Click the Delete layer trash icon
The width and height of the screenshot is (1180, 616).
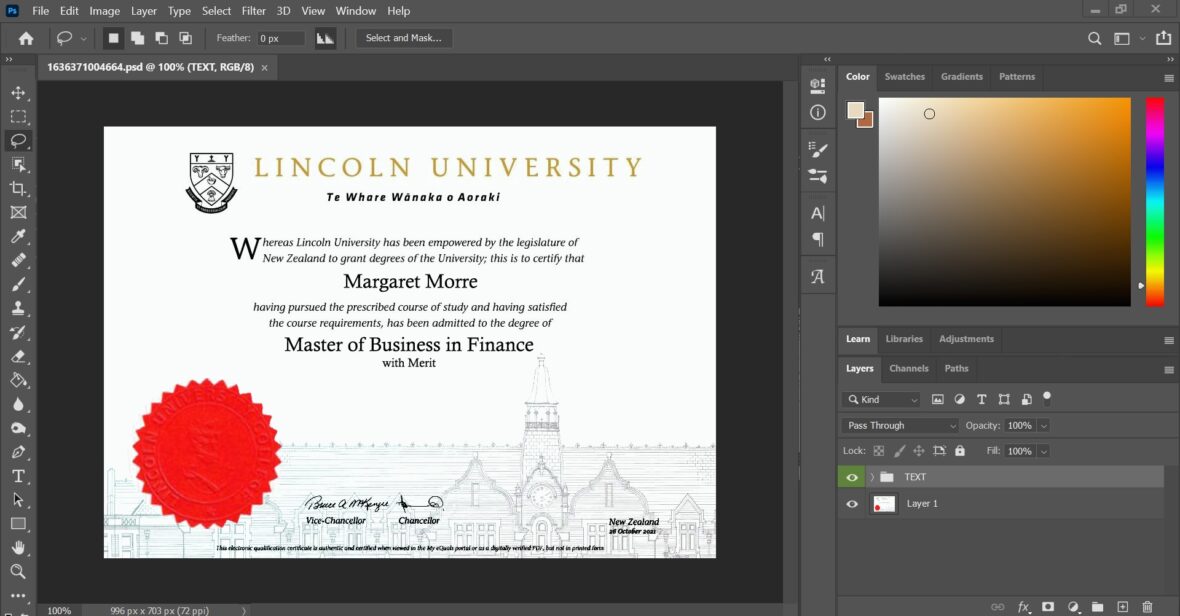(x=1146, y=606)
